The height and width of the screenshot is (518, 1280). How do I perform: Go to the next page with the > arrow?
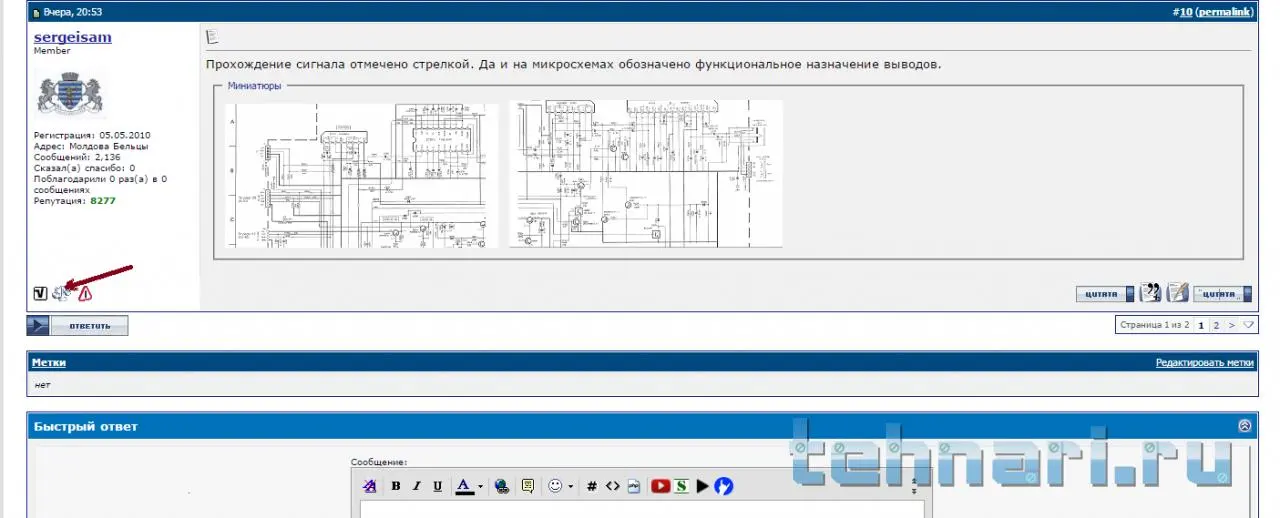1231,325
